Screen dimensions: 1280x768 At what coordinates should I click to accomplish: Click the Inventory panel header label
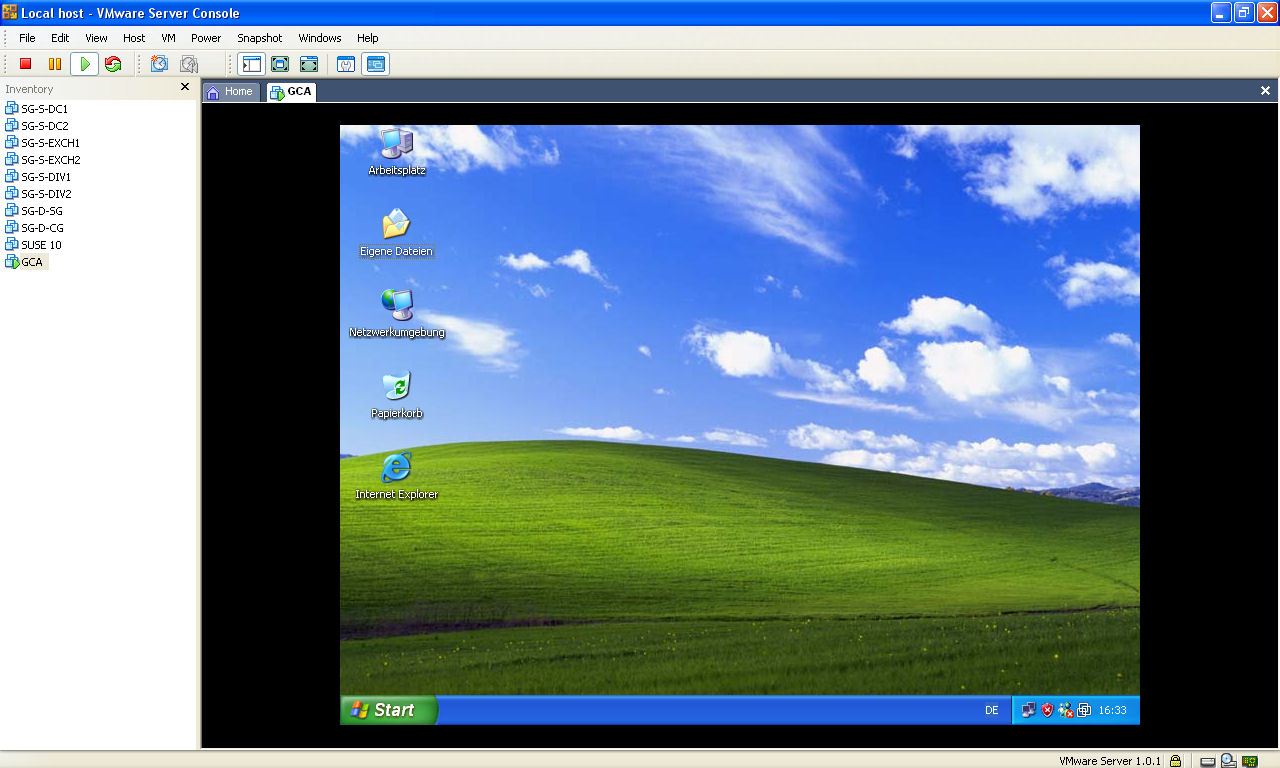point(29,89)
